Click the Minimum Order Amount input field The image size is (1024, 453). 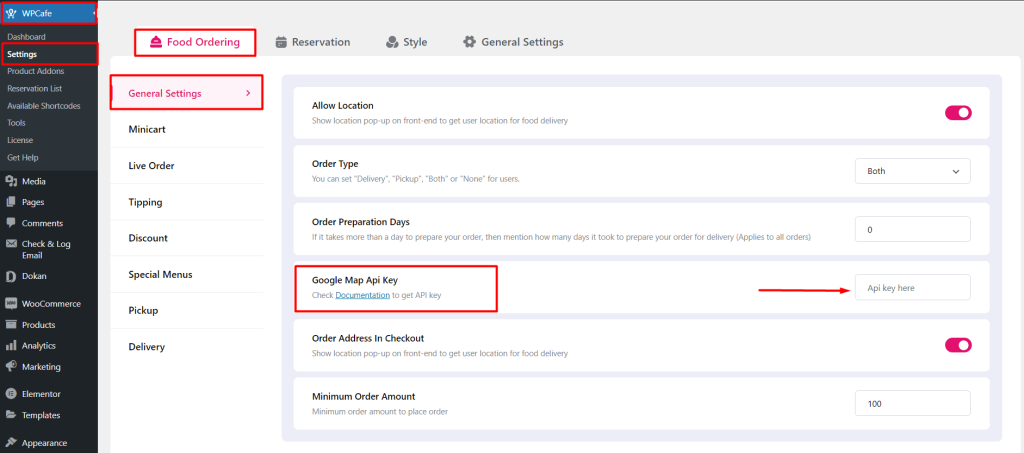pyautogui.click(x=912, y=403)
